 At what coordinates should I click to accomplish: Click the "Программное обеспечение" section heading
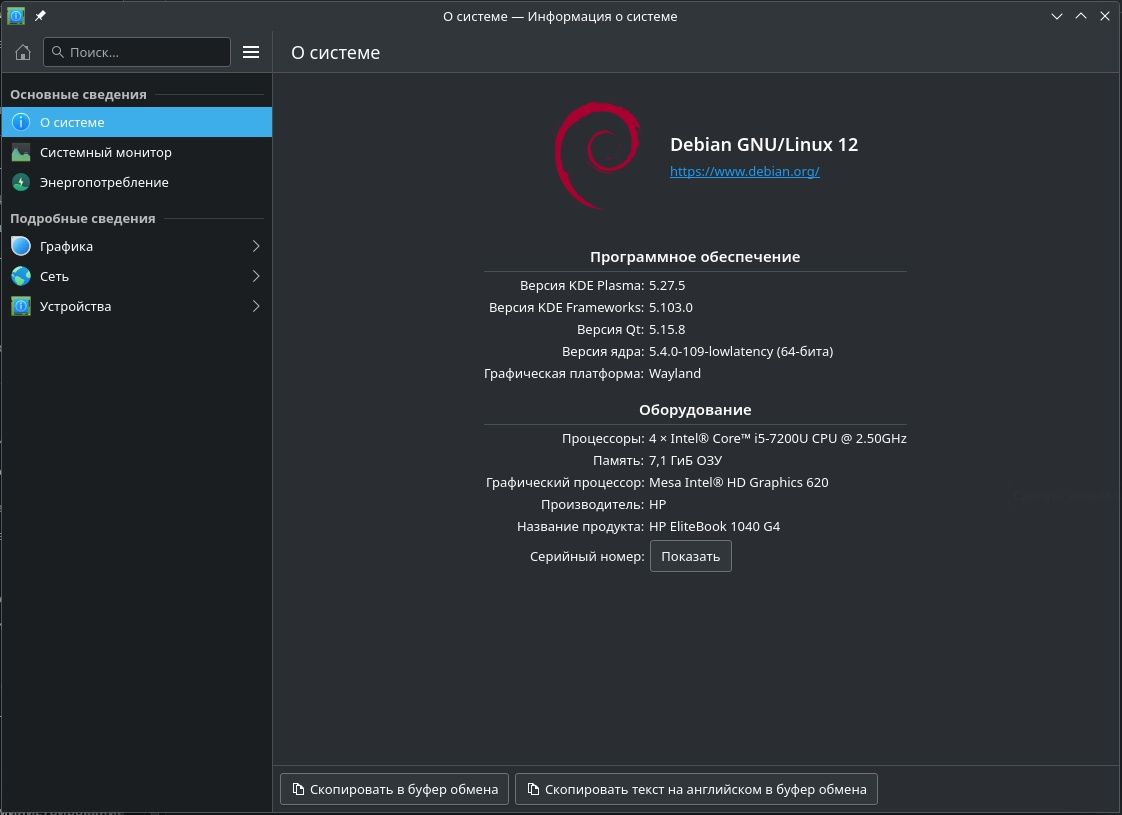click(695, 257)
